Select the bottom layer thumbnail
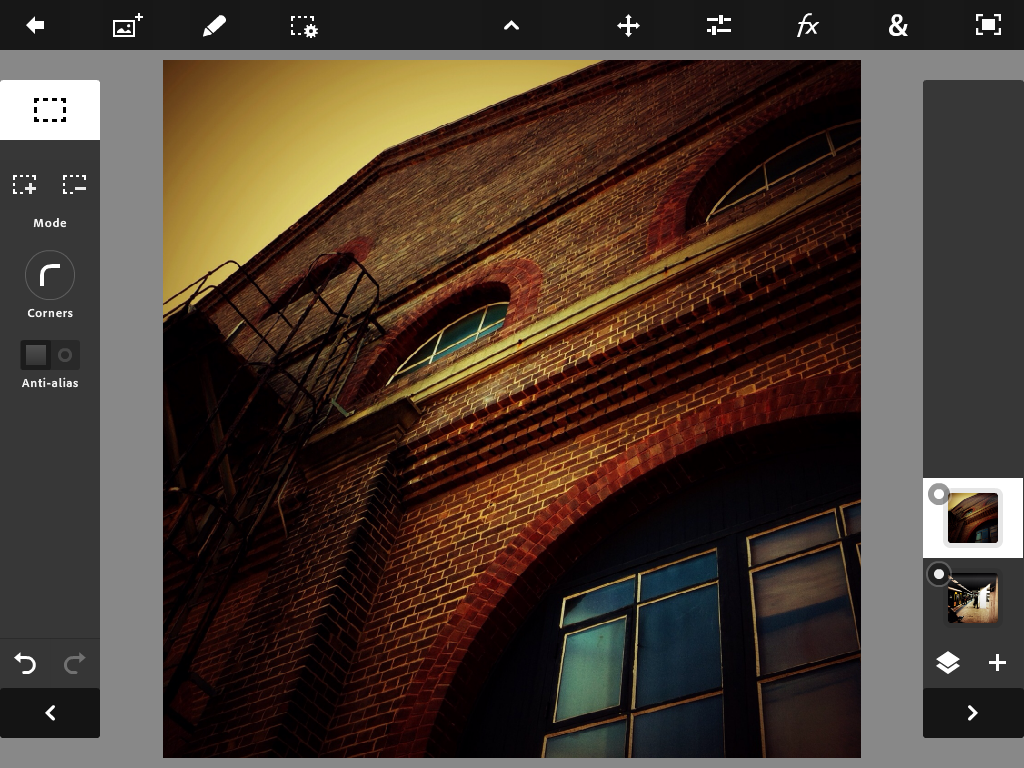 coord(973,598)
